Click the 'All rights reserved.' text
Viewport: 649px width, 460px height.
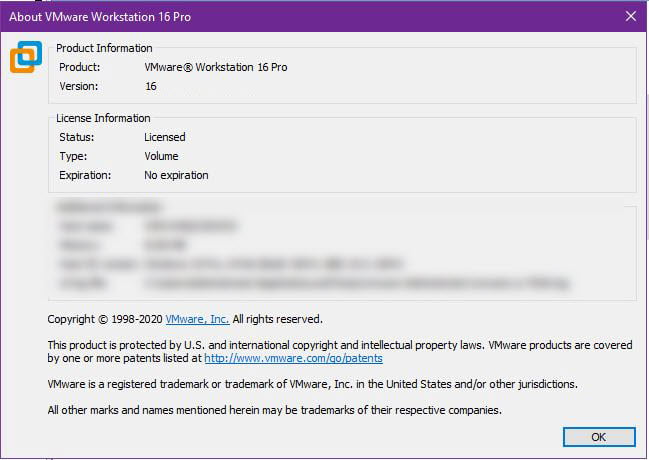pyautogui.click(x=278, y=319)
